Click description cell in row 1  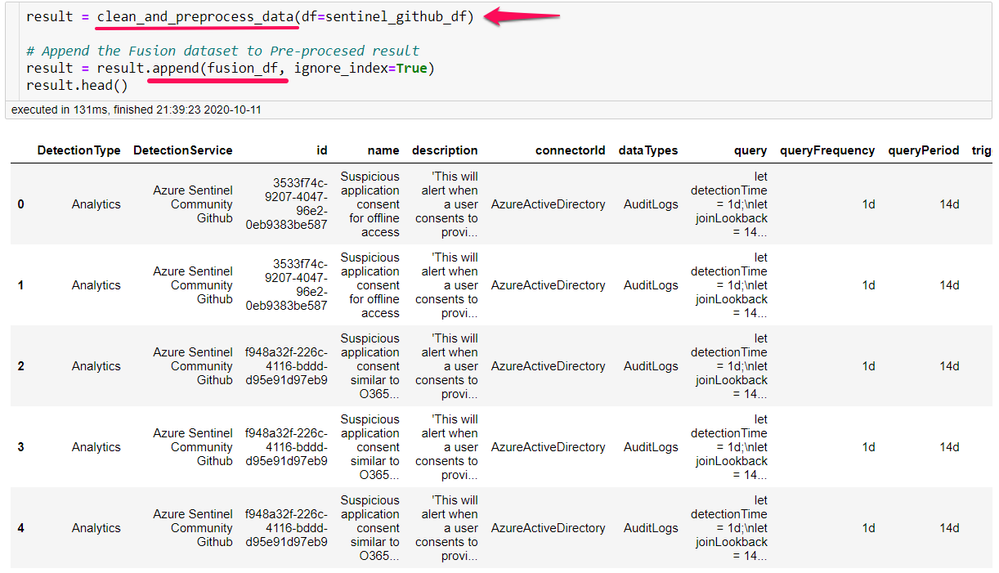(x=446, y=286)
